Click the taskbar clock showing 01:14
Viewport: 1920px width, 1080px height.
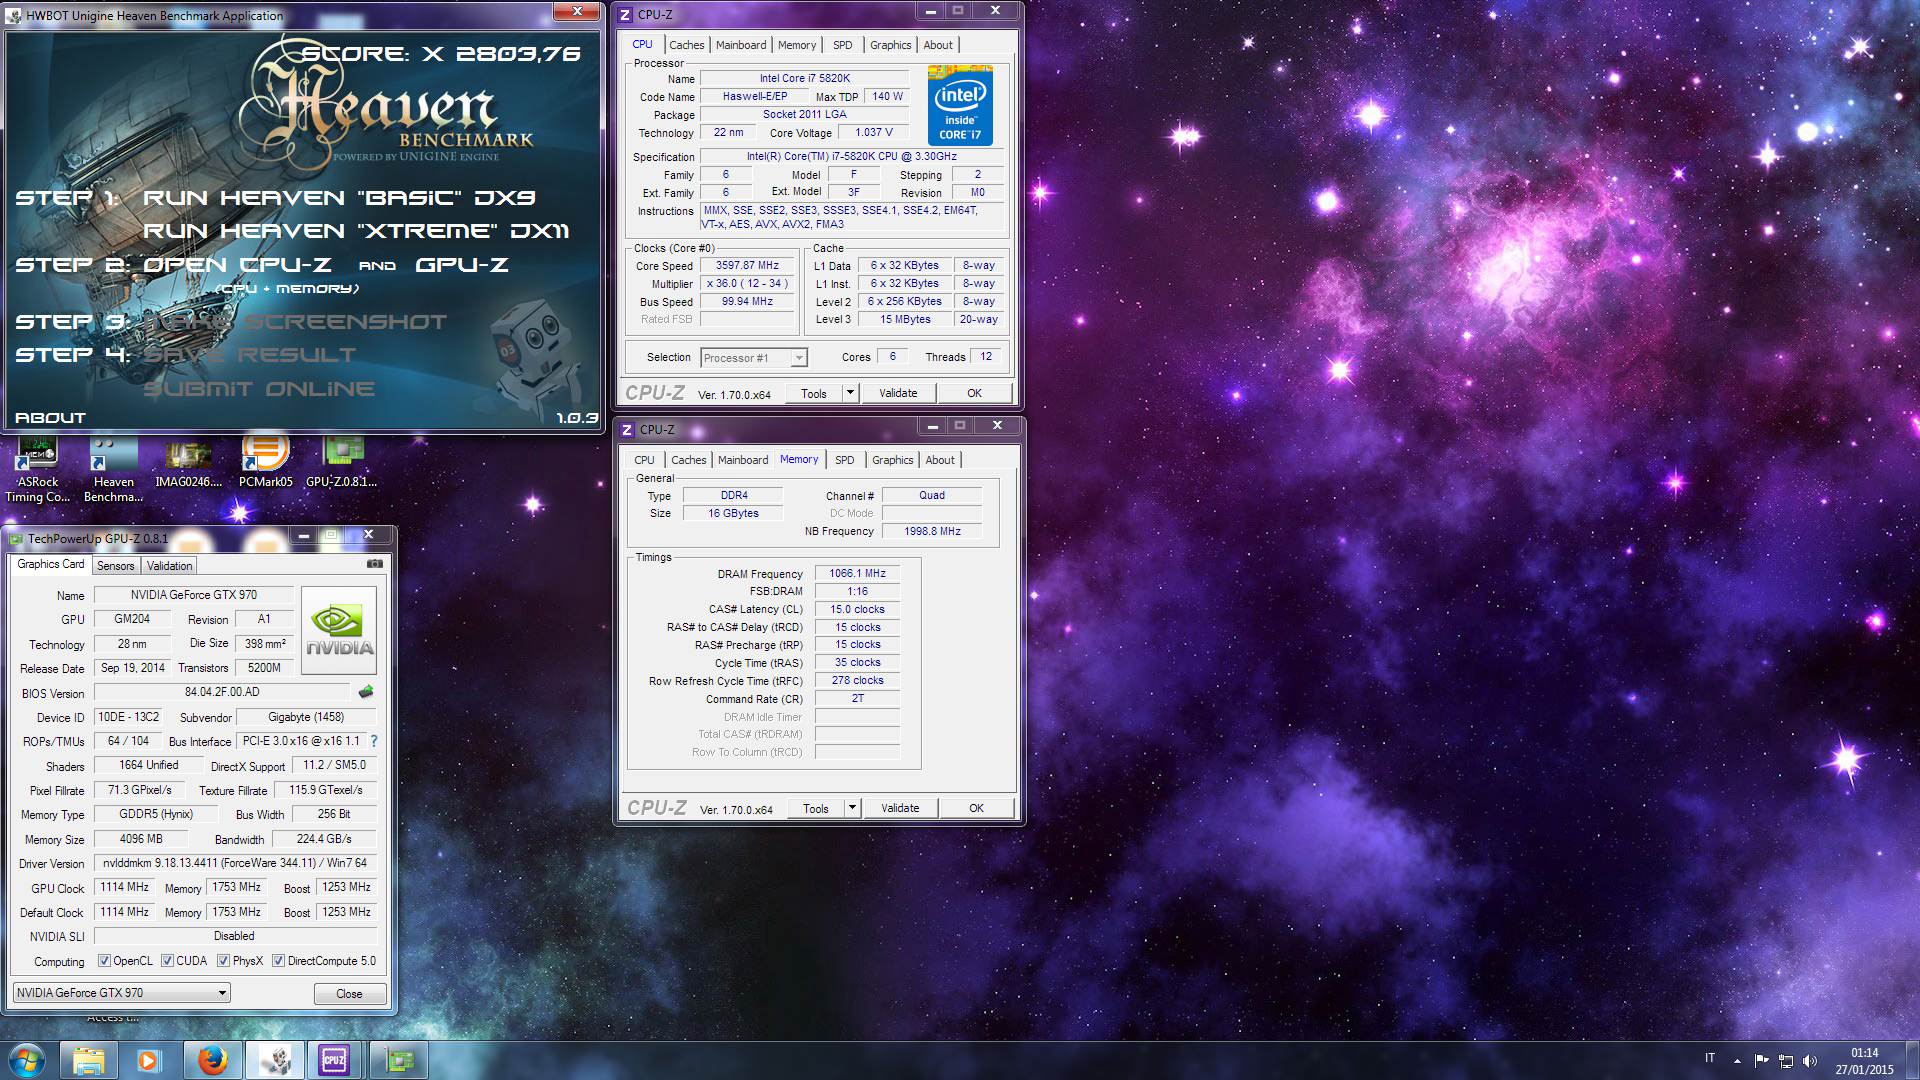(x=1864, y=1060)
